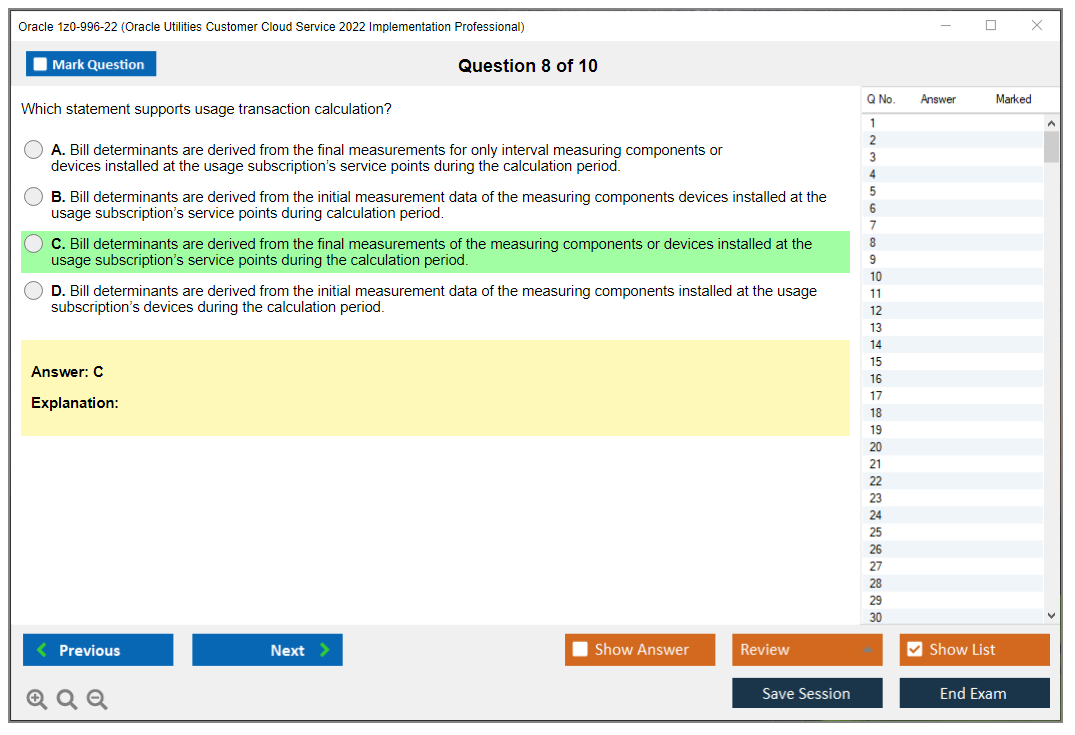Click the green back chevron in Previous button
The image size is (1075, 735).
[42, 650]
